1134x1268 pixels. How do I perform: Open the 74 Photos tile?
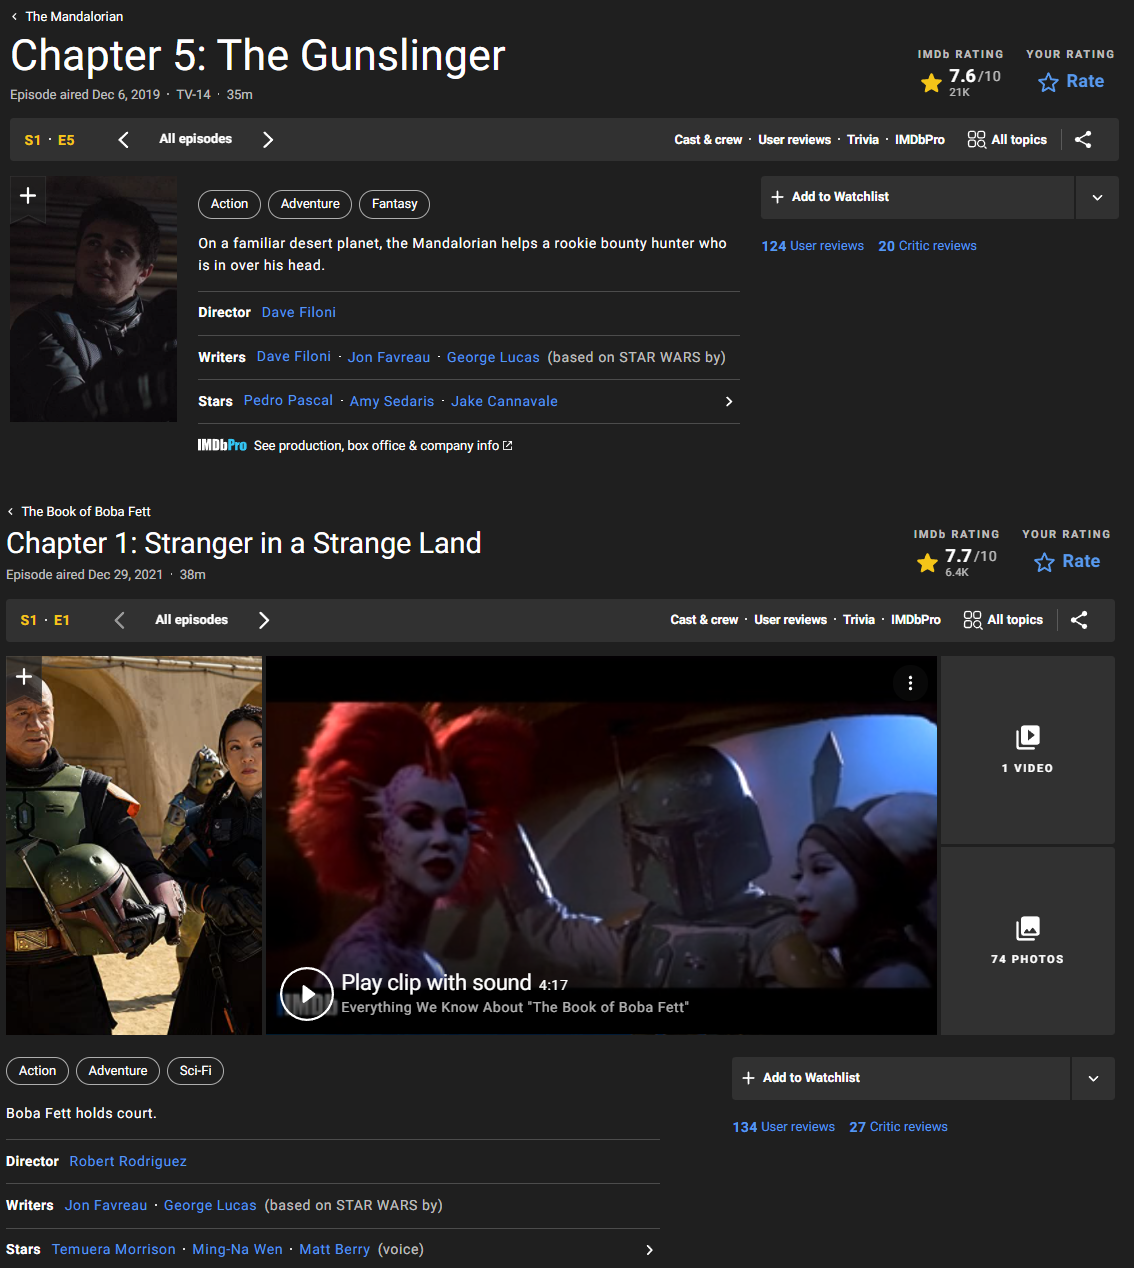click(1028, 941)
